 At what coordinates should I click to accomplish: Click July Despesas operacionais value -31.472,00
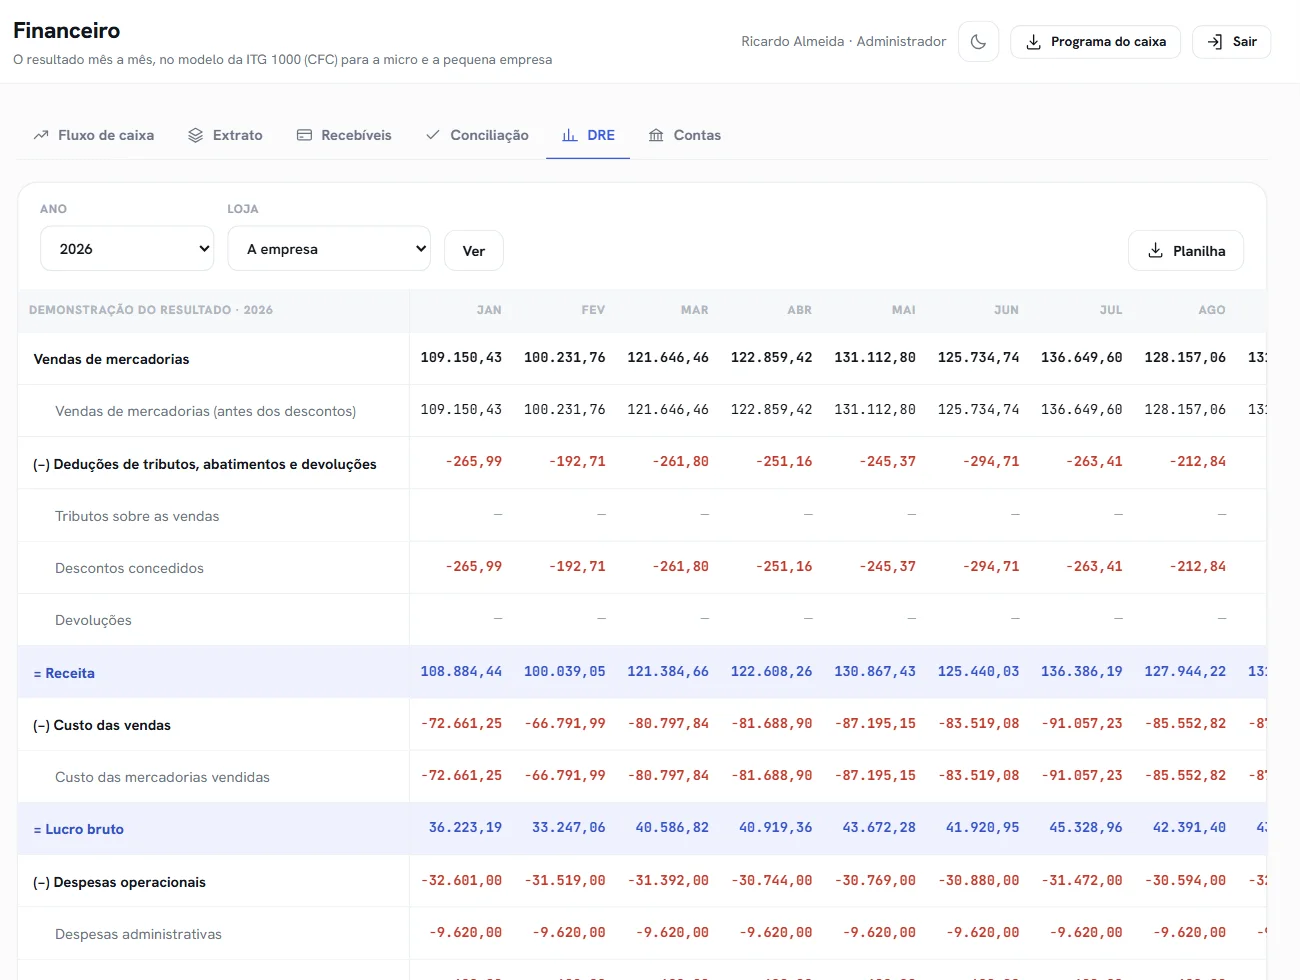tap(1082, 880)
